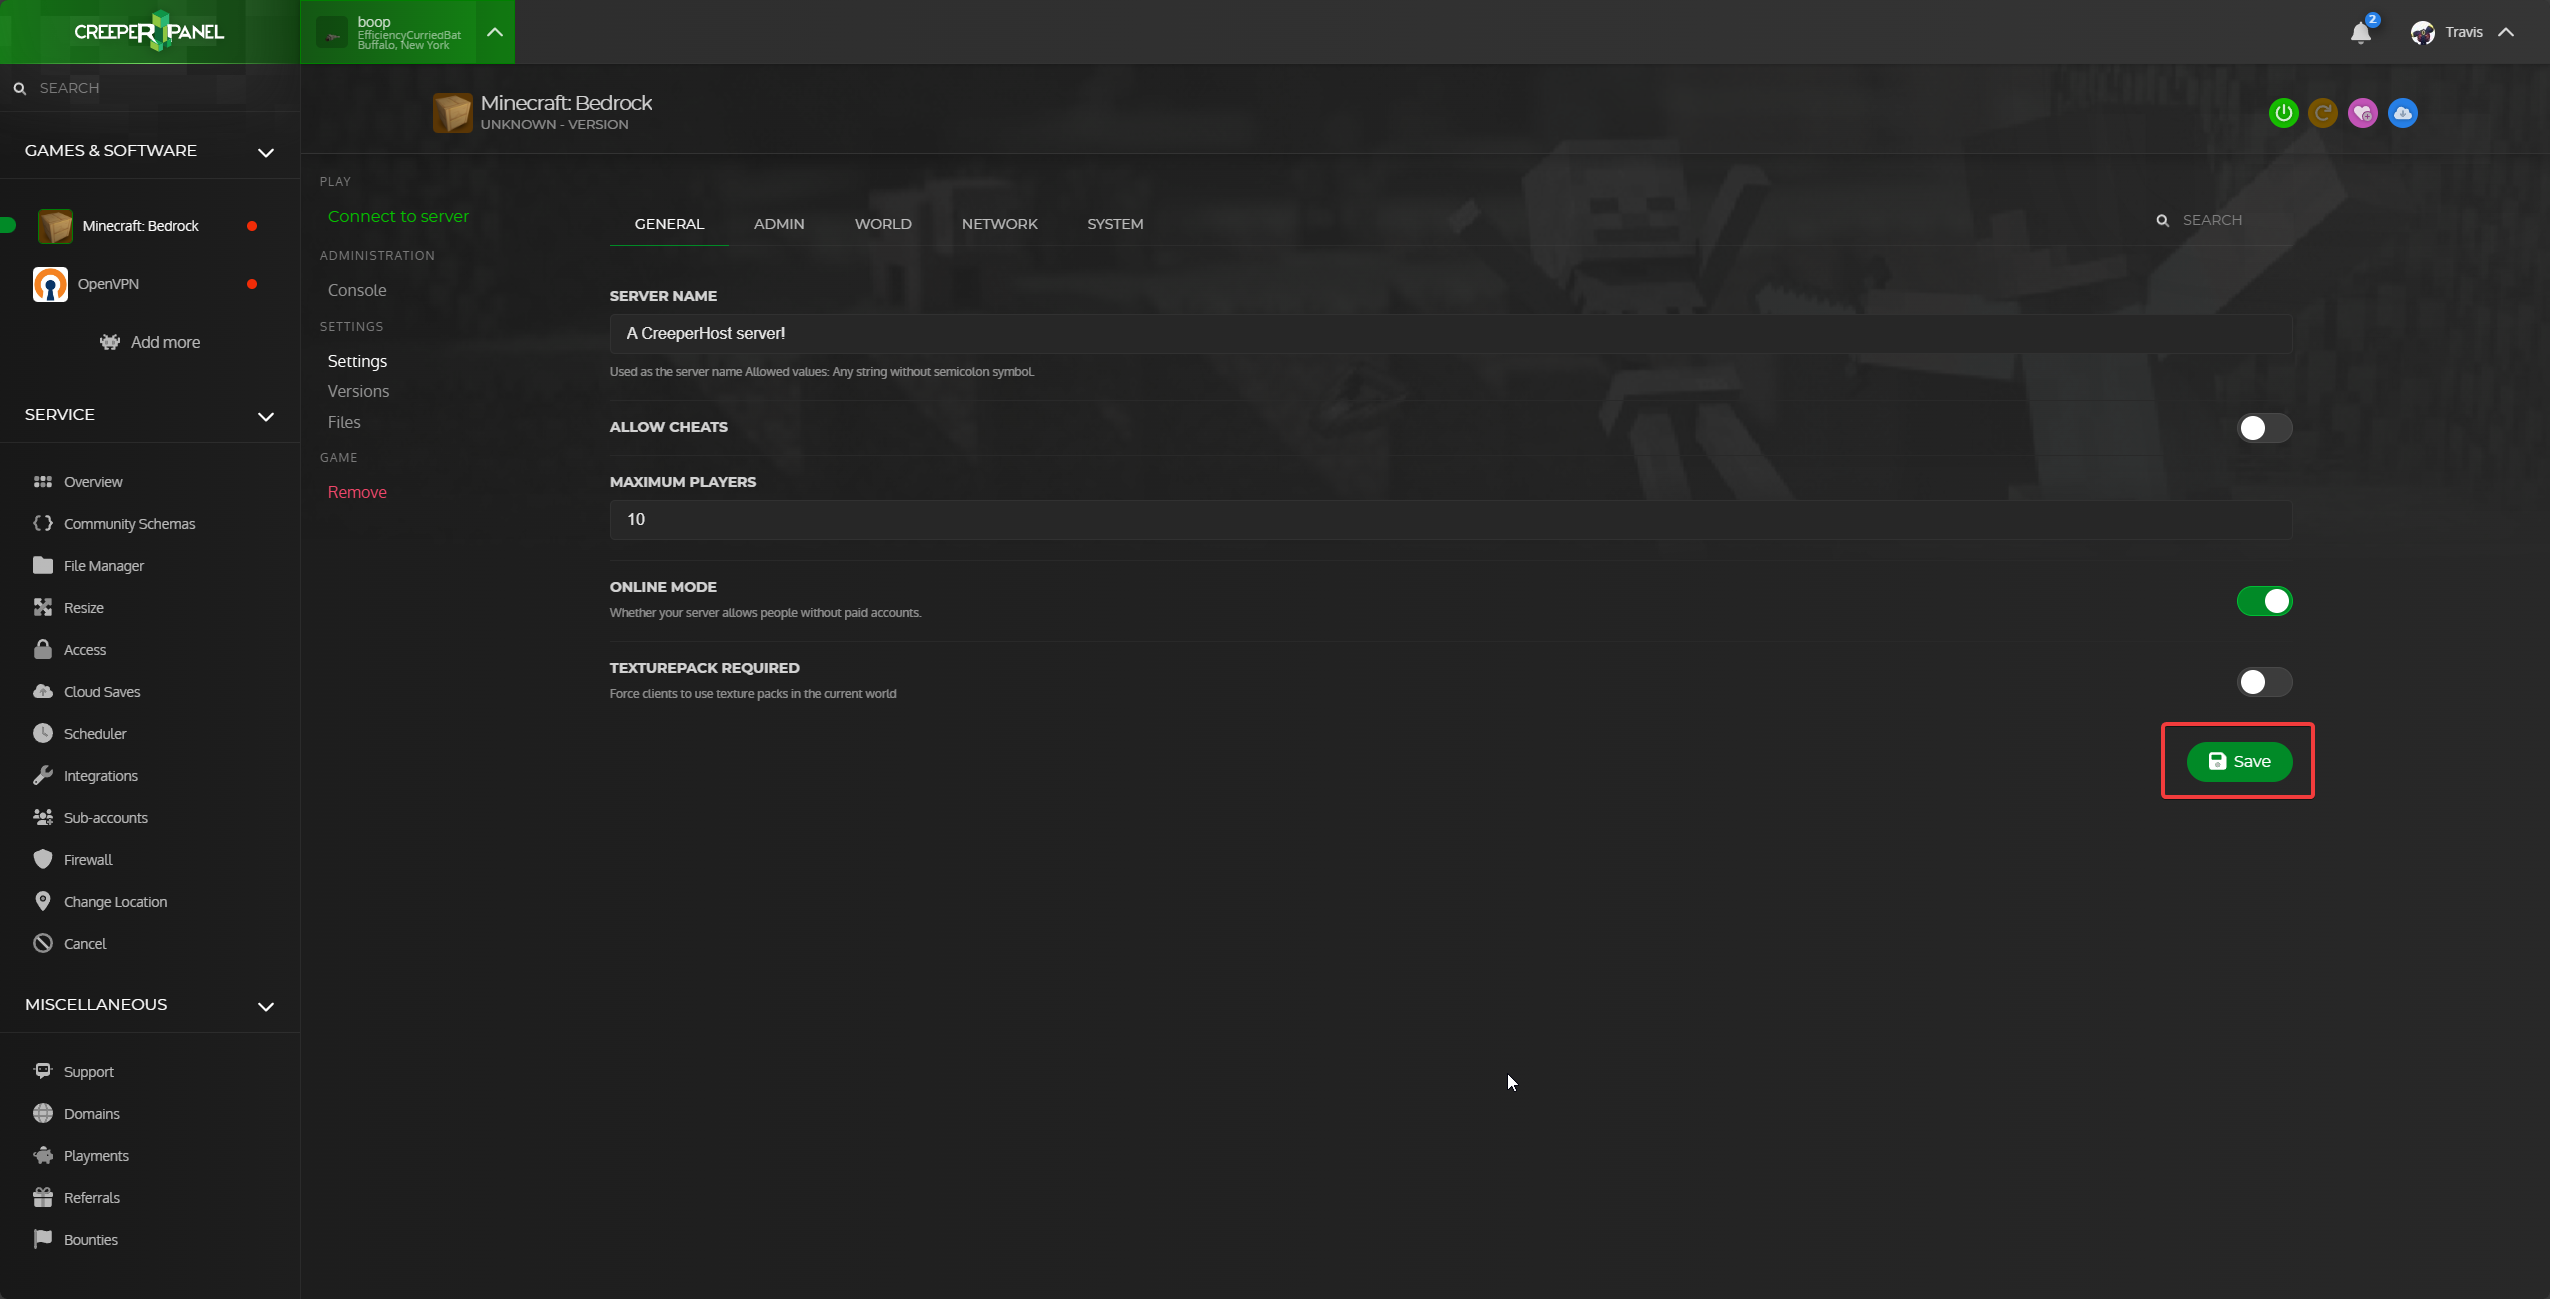The width and height of the screenshot is (2550, 1299).
Task: Save the server settings
Action: pyautogui.click(x=2239, y=762)
